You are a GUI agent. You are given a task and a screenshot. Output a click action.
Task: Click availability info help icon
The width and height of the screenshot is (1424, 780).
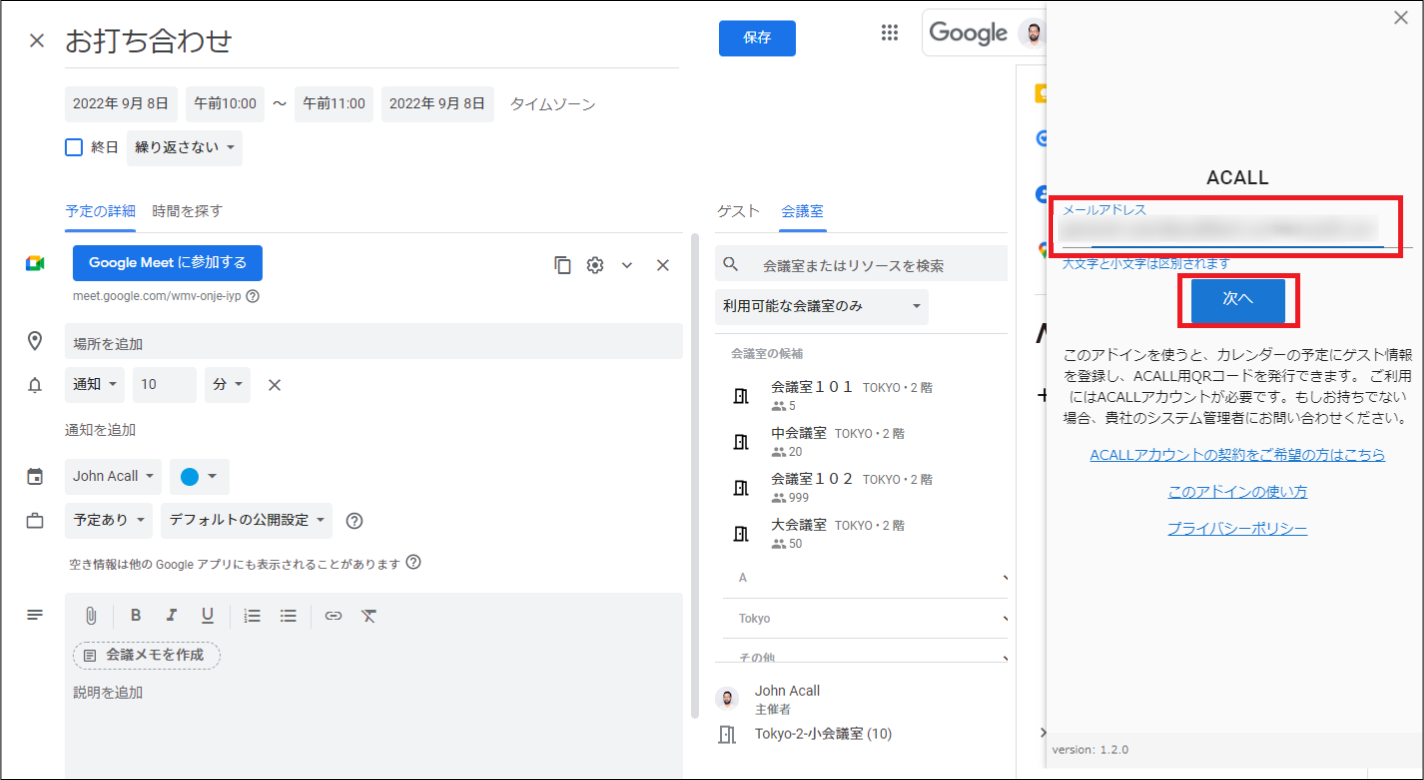(x=413, y=563)
